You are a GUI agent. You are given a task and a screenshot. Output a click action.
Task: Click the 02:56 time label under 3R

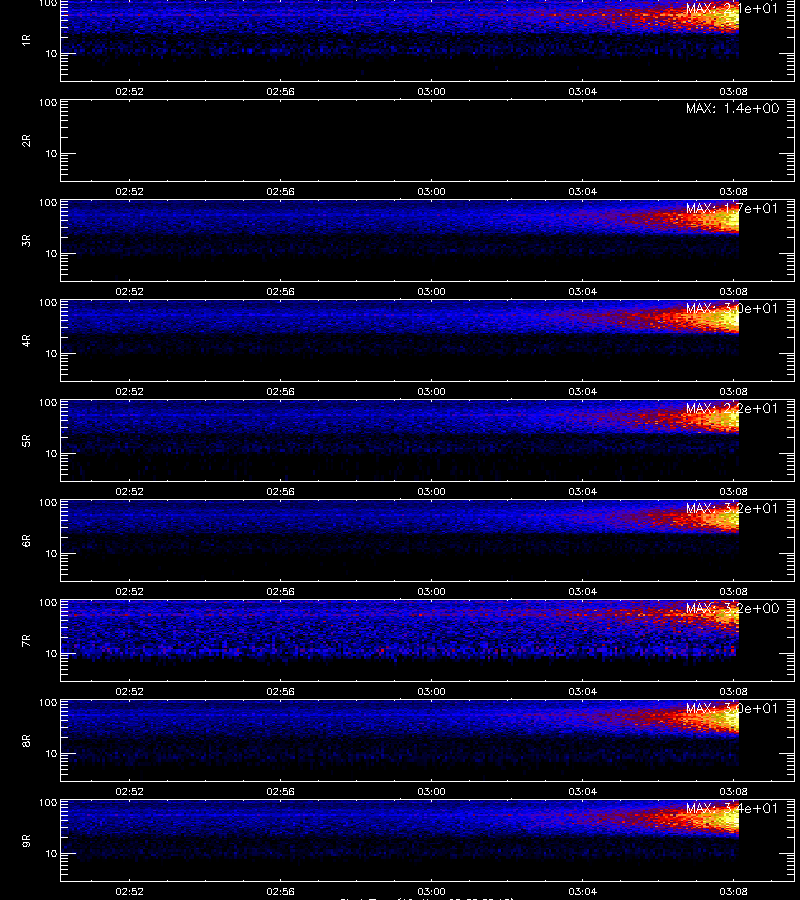(280, 292)
